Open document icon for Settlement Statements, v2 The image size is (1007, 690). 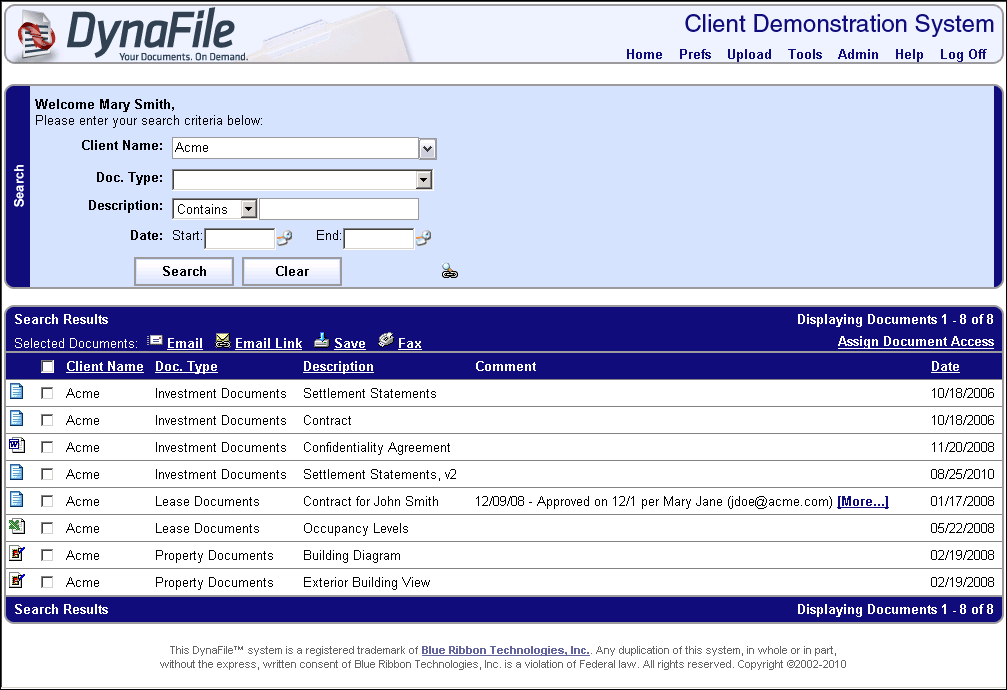click(17, 472)
